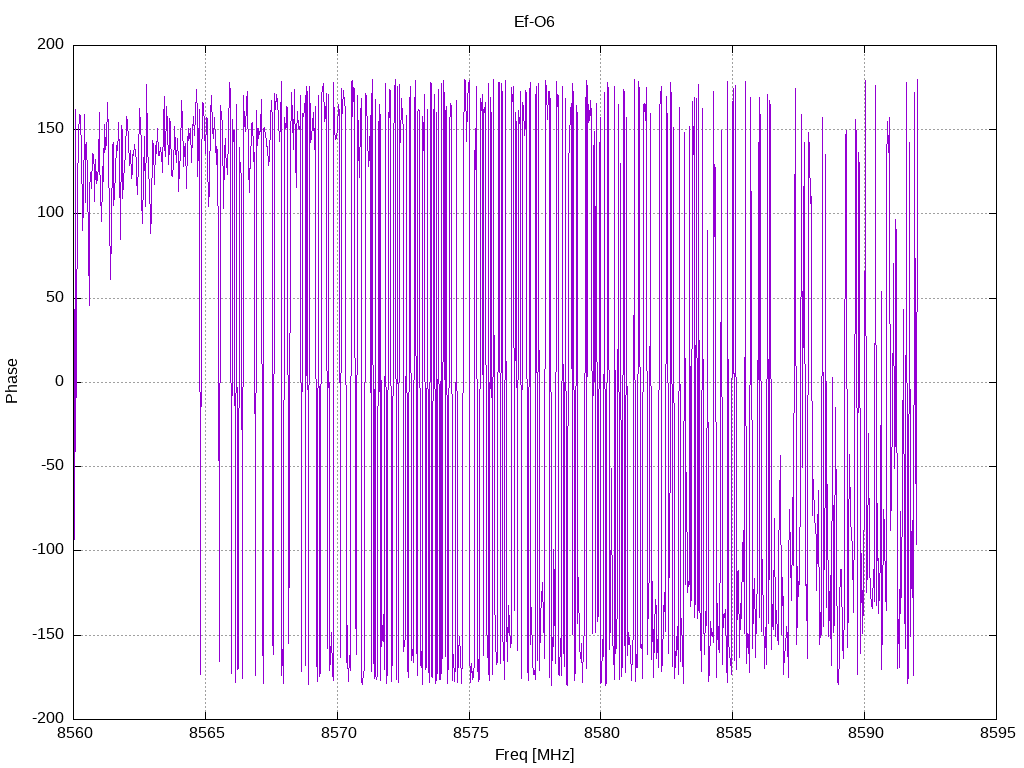Click the x-axis tick label 8595
Screen dimensions: 1024x768
click(x=997, y=733)
